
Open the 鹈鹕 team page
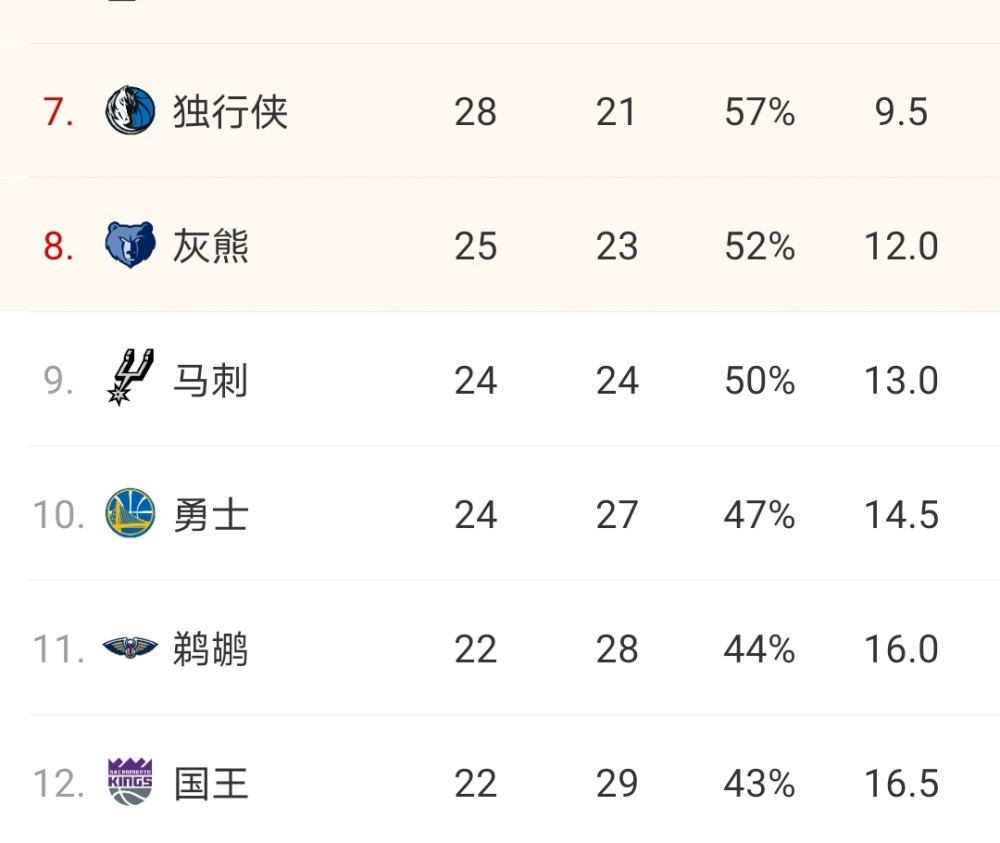coord(210,649)
